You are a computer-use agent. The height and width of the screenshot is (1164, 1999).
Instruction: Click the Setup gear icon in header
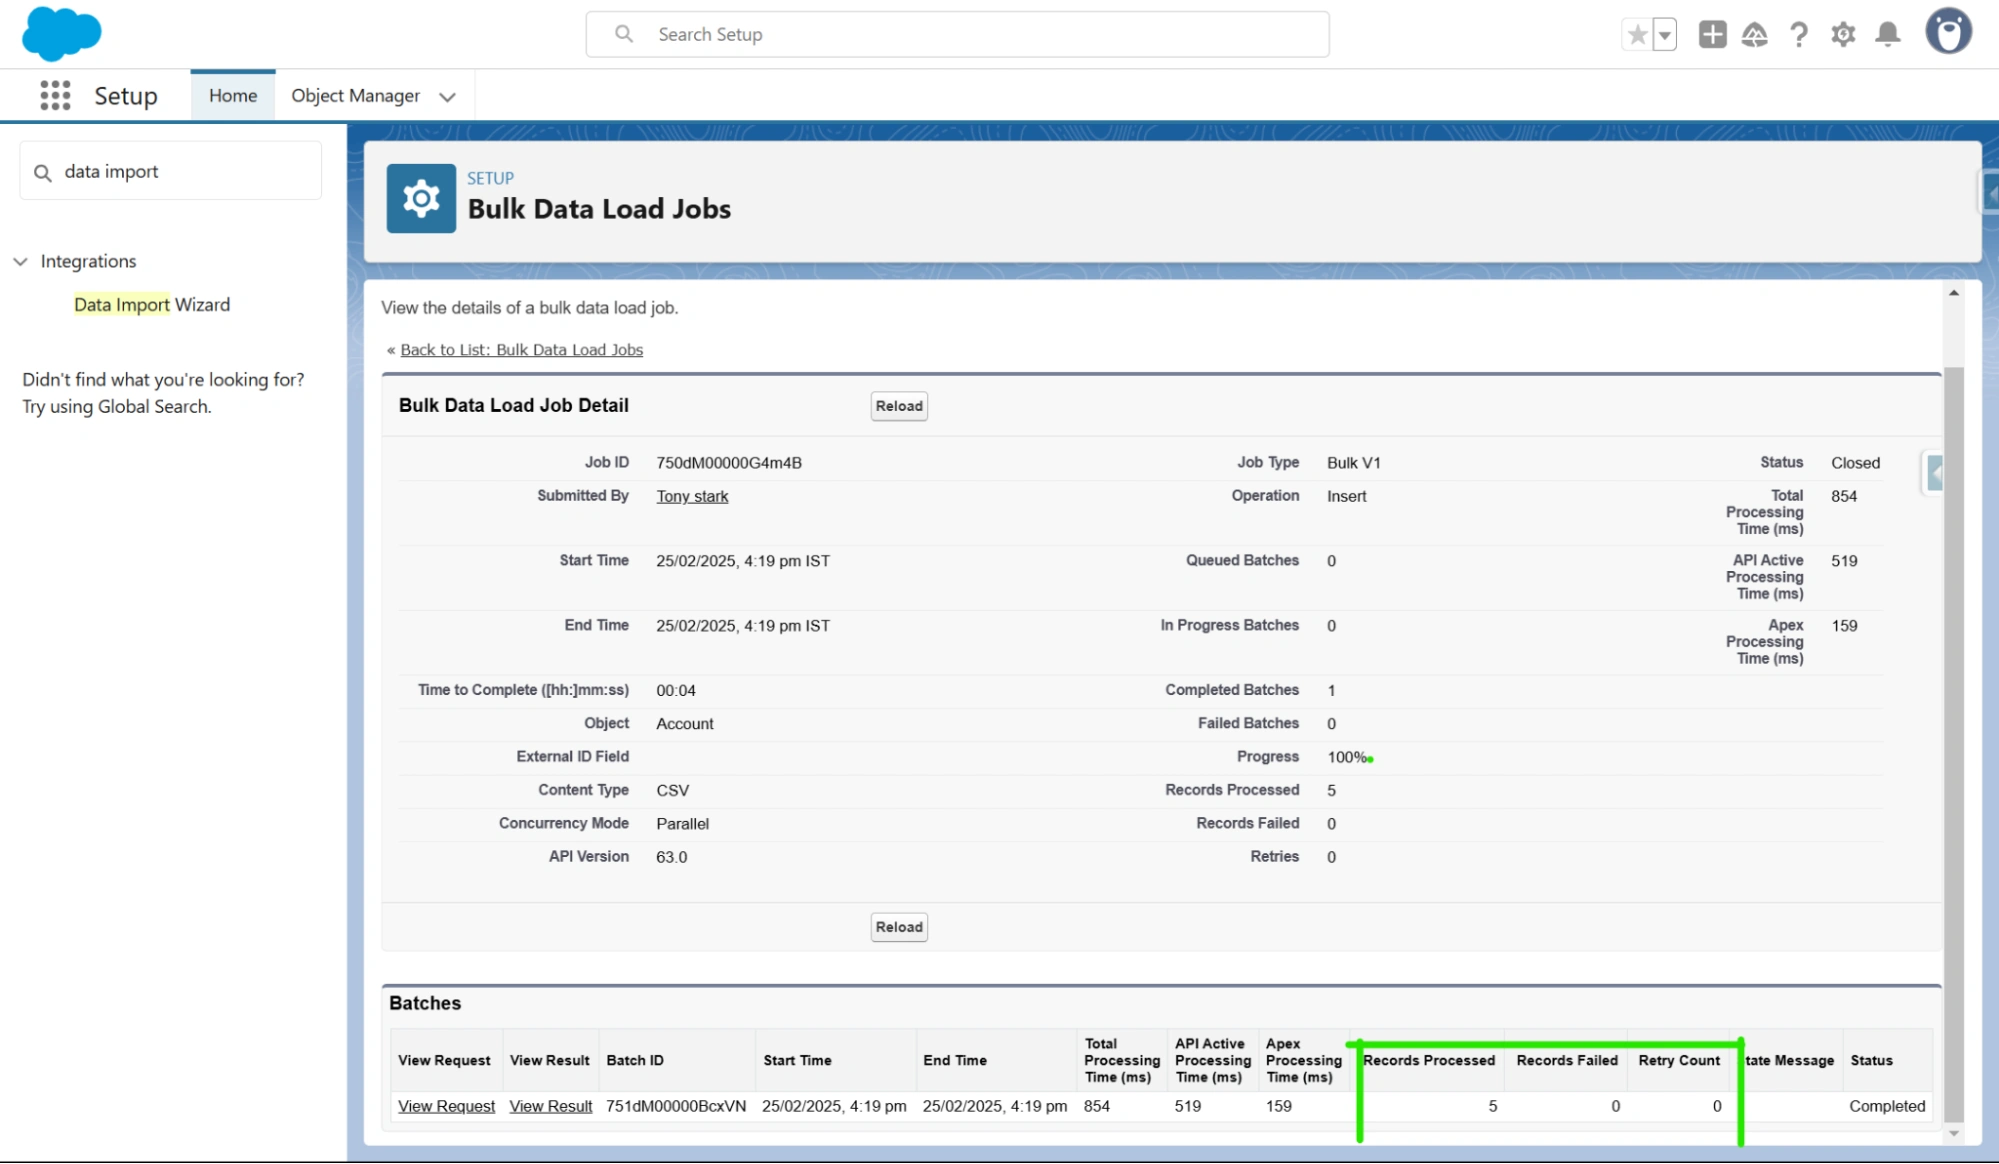1843,34
